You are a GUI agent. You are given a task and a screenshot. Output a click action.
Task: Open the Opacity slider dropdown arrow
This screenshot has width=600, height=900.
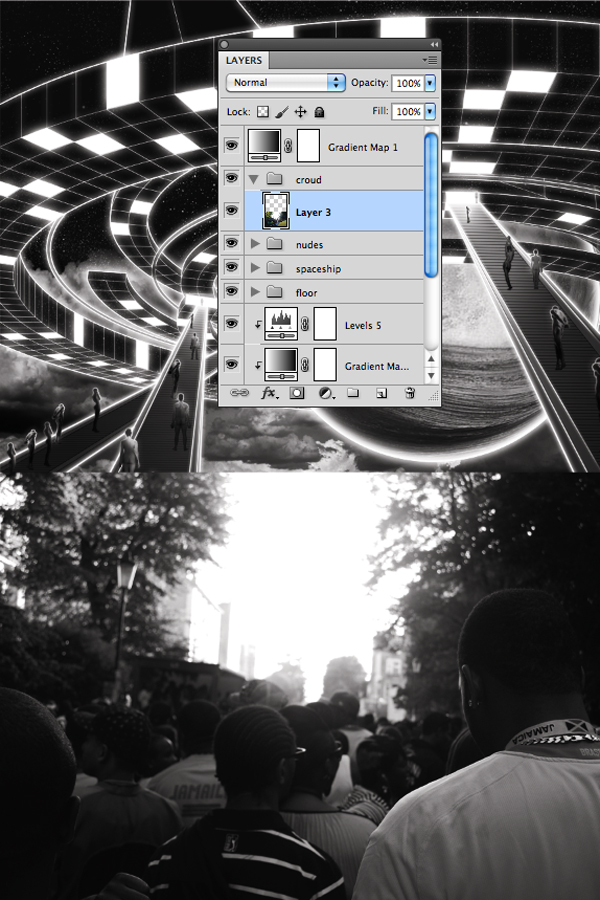[430, 83]
